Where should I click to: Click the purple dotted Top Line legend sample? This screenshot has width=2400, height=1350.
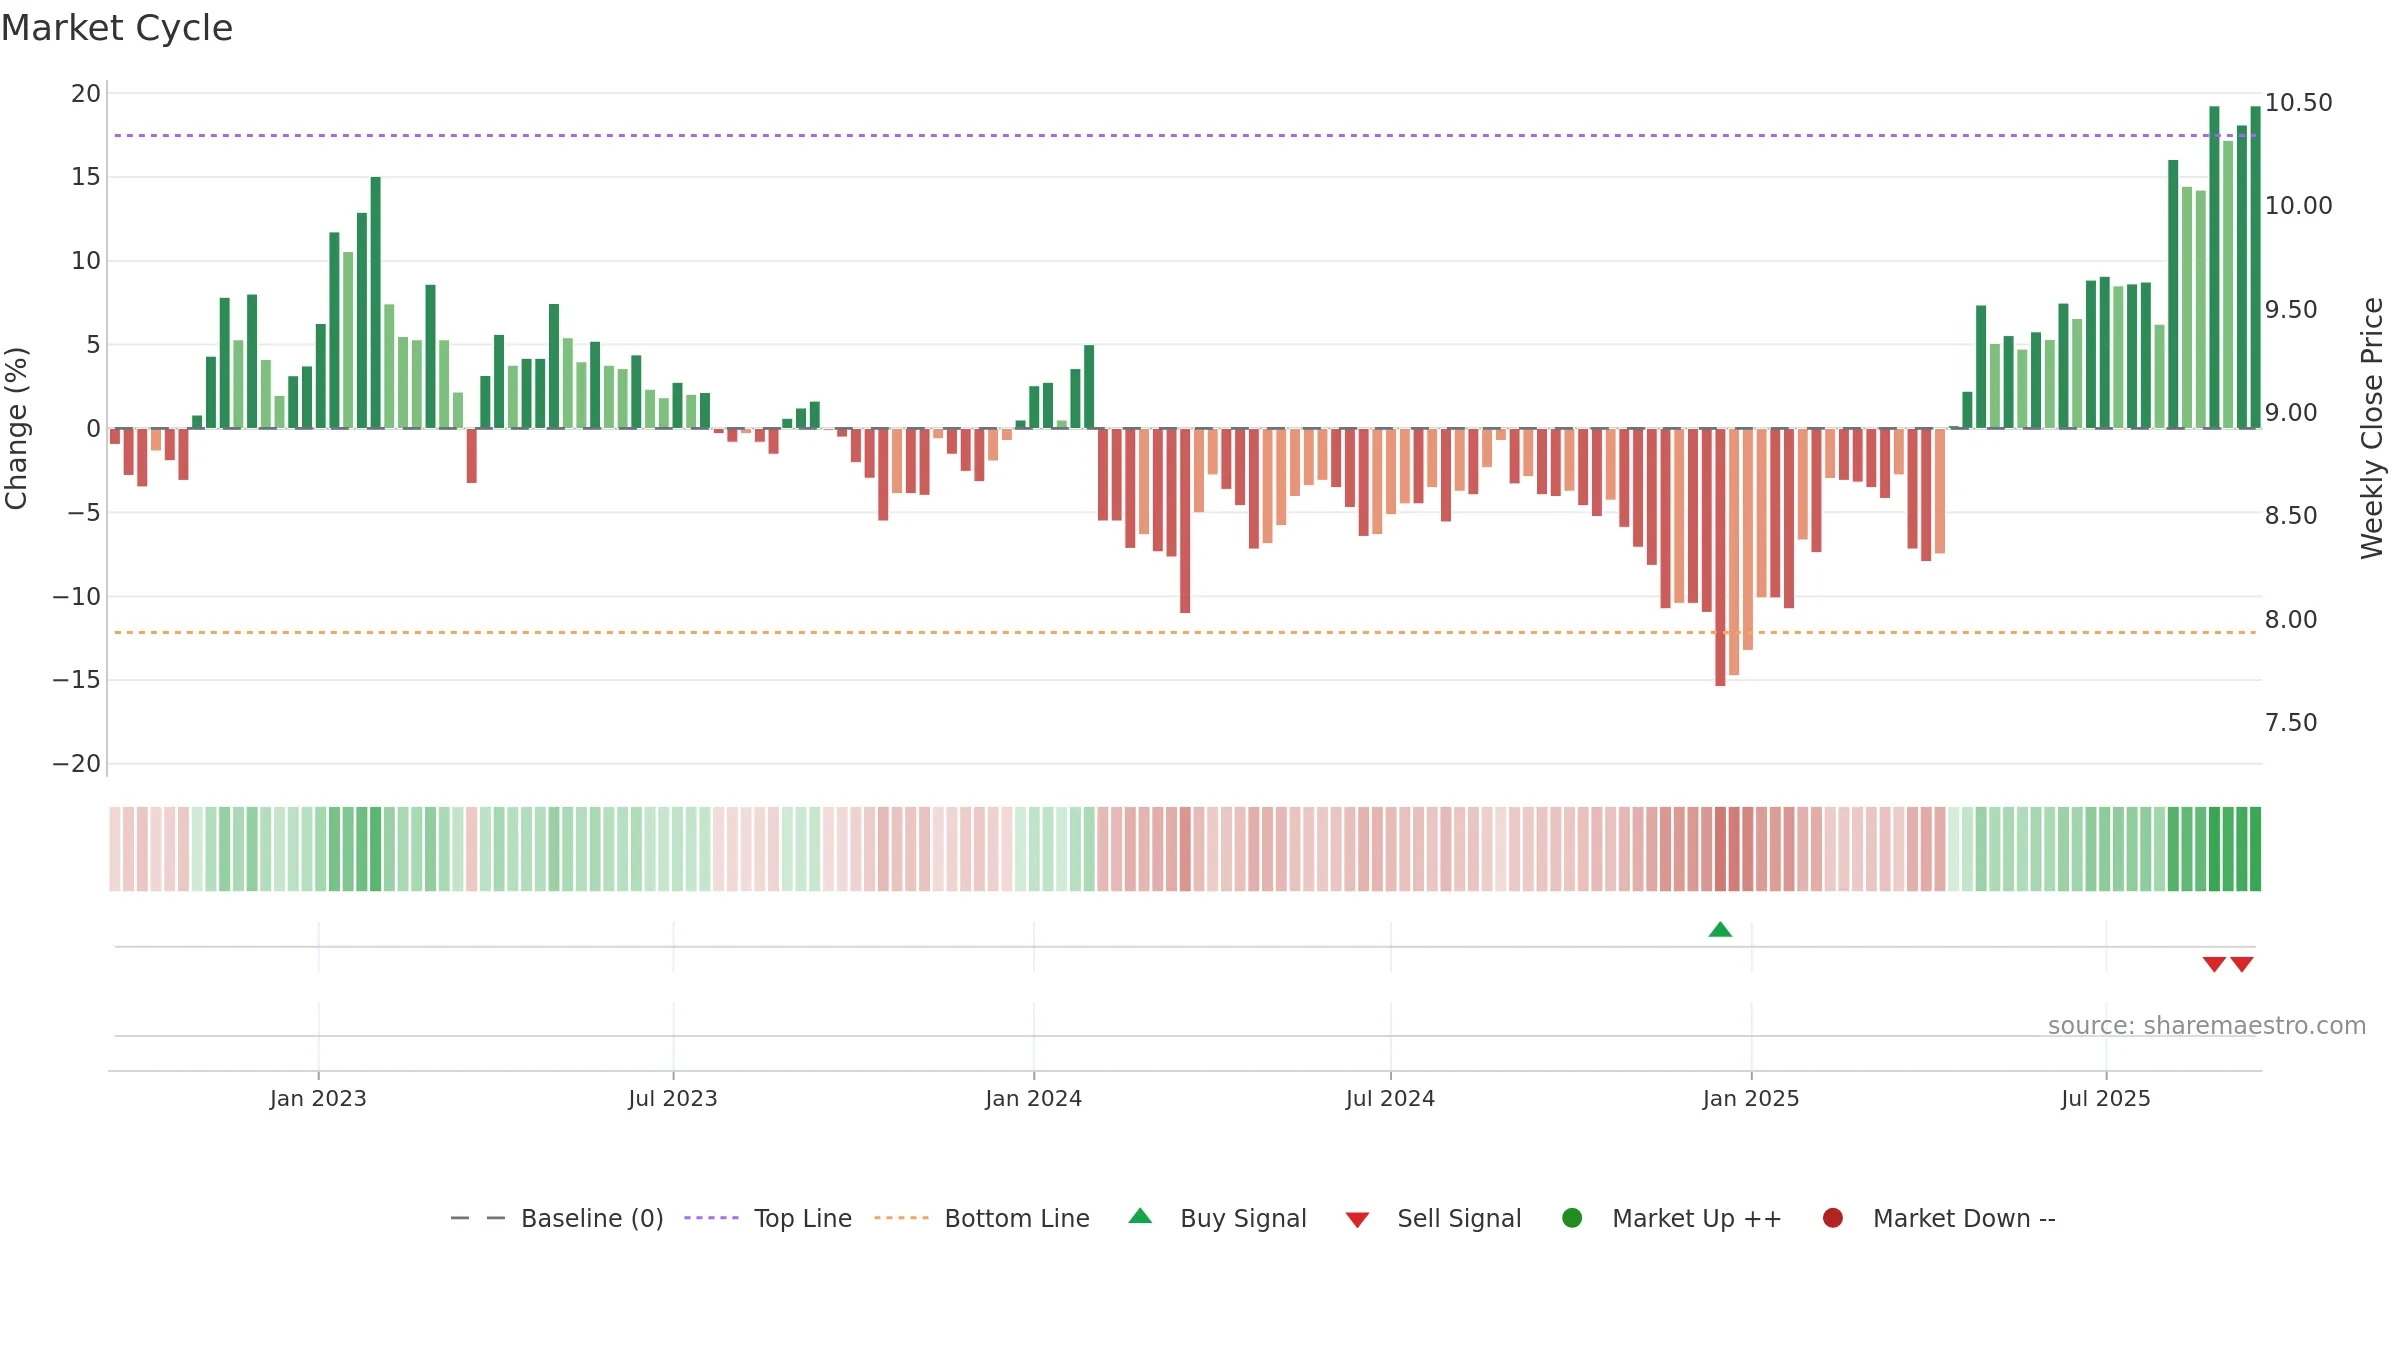[711, 1218]
